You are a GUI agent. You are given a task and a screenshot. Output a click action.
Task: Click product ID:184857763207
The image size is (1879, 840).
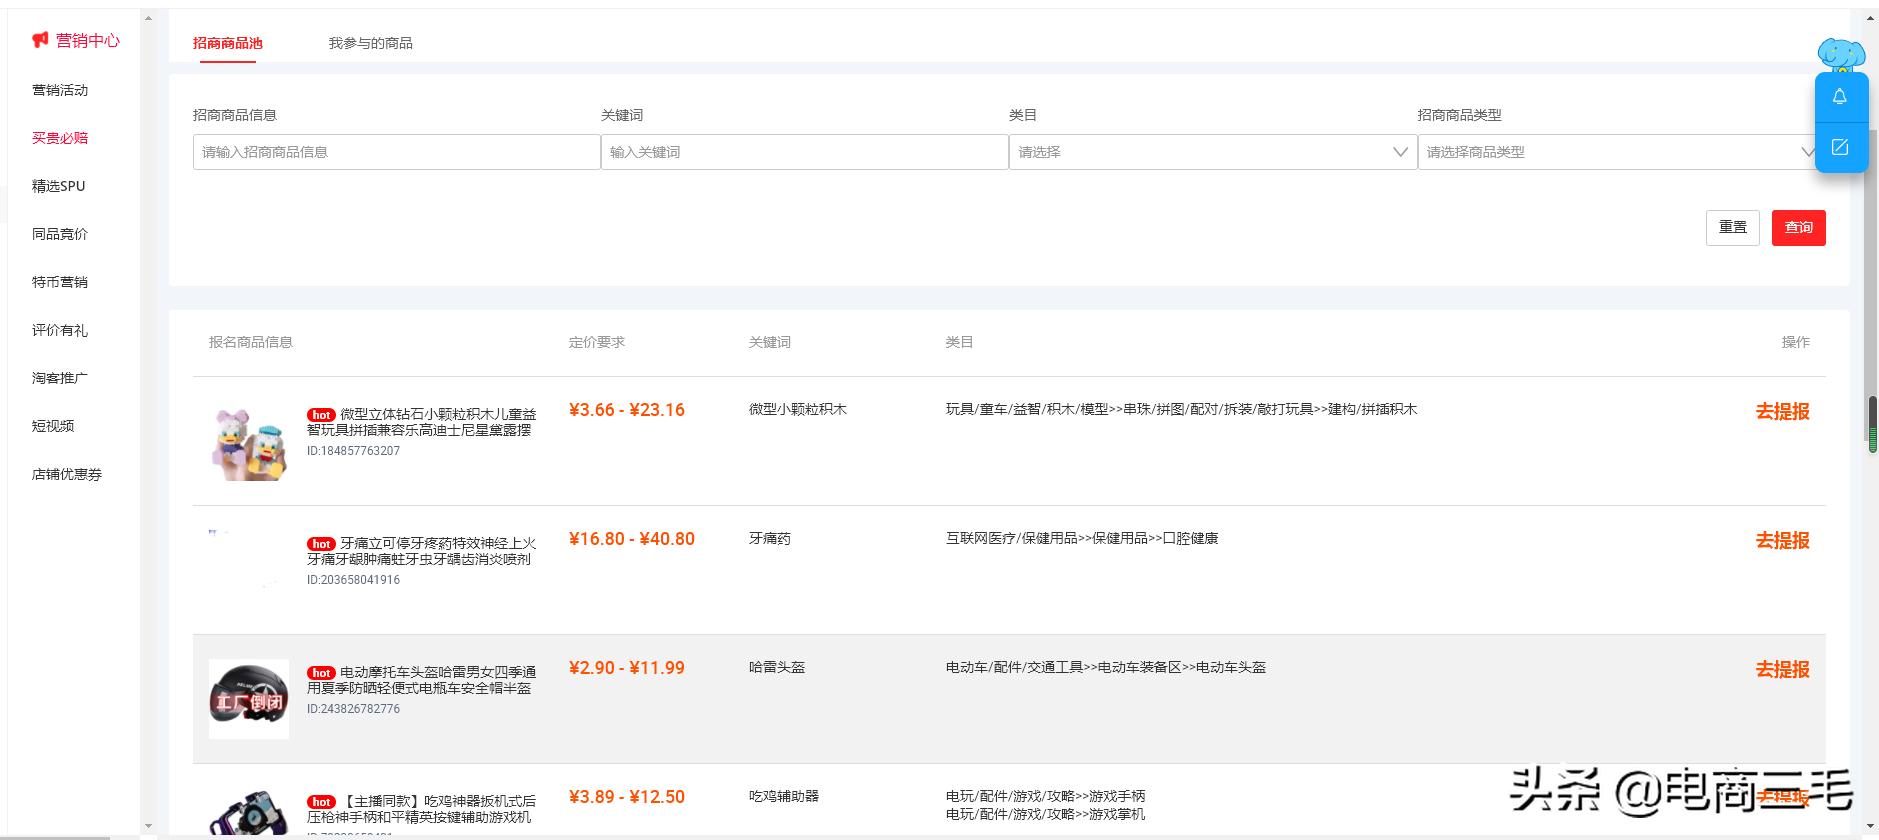(353, 451)
